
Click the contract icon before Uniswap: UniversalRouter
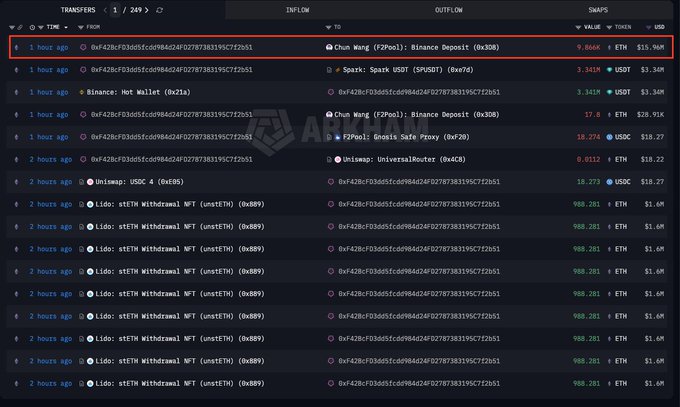tap(329, 160)
